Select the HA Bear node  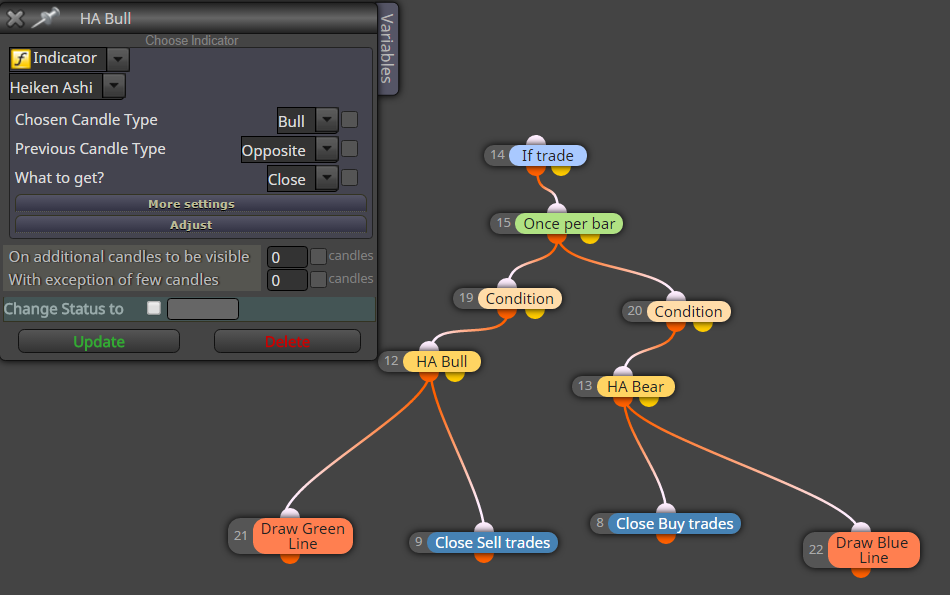[636, 387]
